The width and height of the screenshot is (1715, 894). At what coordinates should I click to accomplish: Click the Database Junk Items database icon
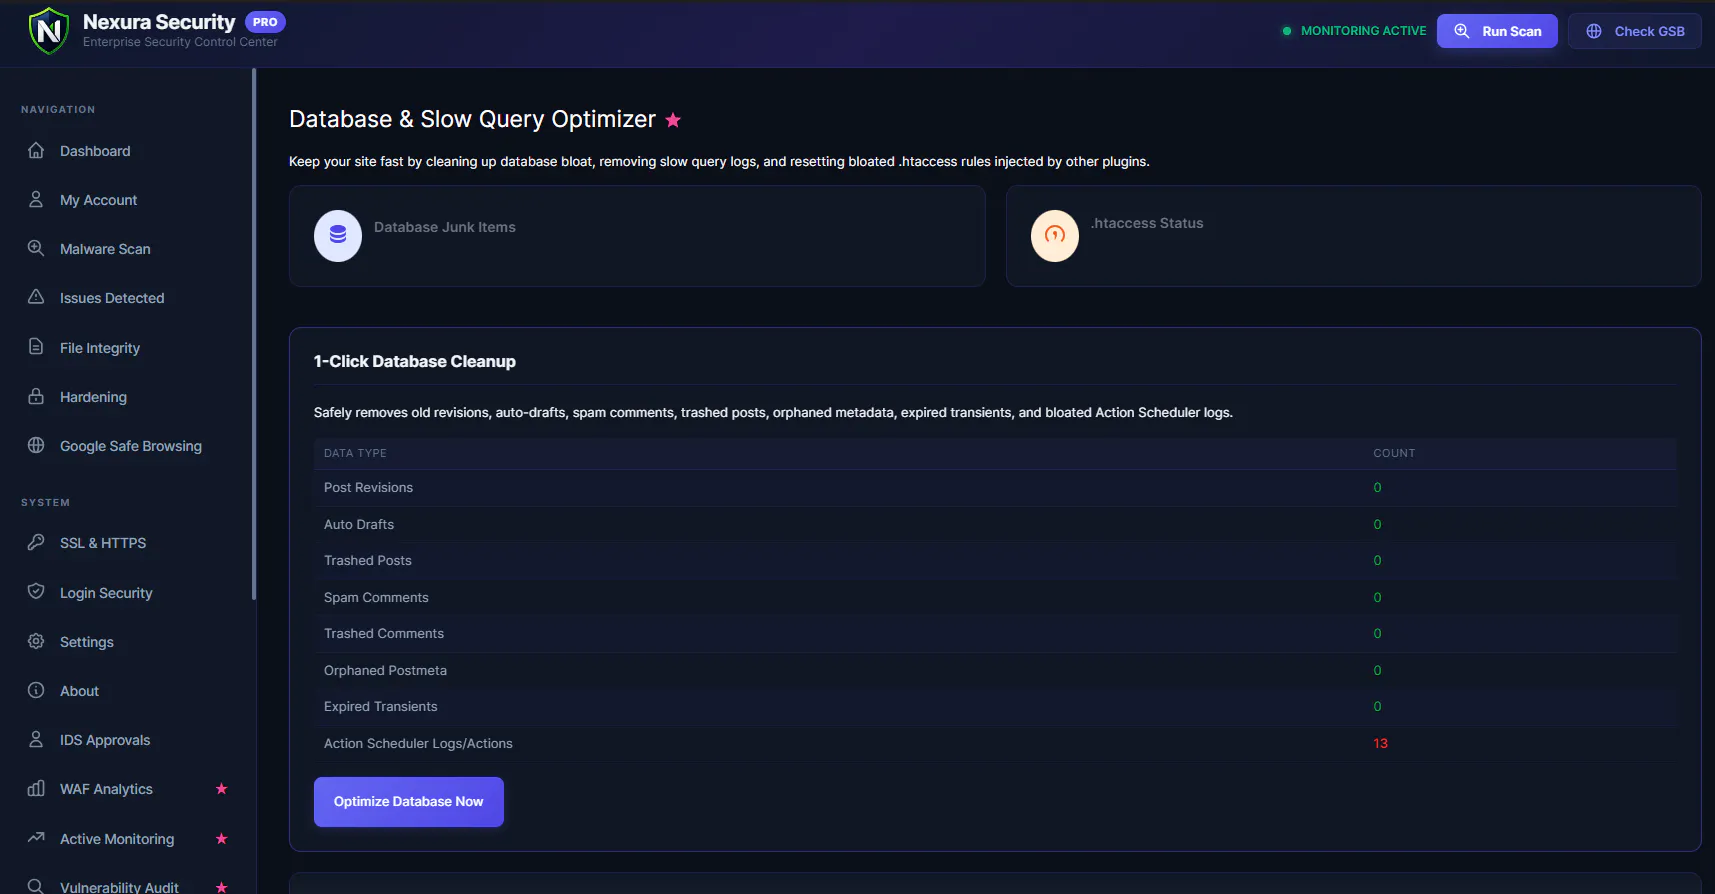point(338,236)
